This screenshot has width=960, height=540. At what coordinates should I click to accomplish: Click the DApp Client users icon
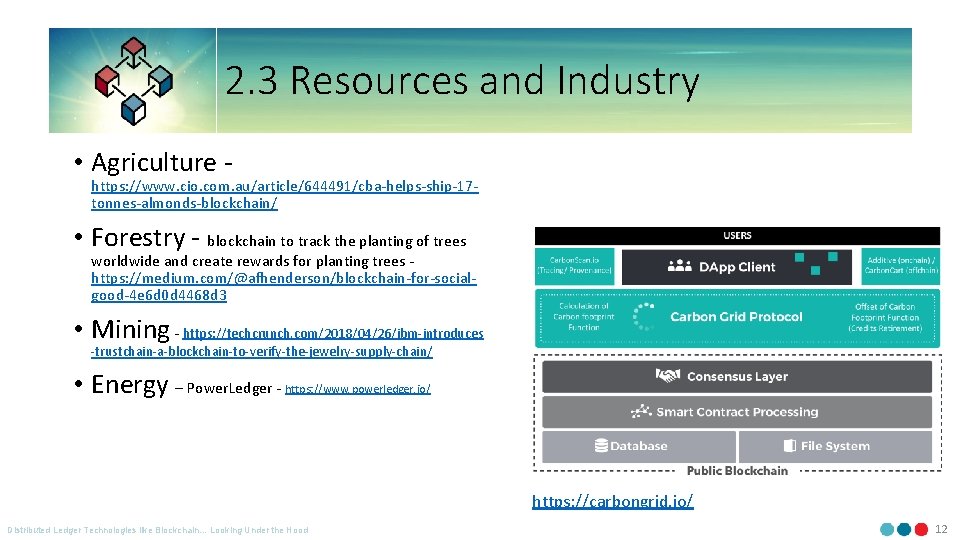coord(680,266)
